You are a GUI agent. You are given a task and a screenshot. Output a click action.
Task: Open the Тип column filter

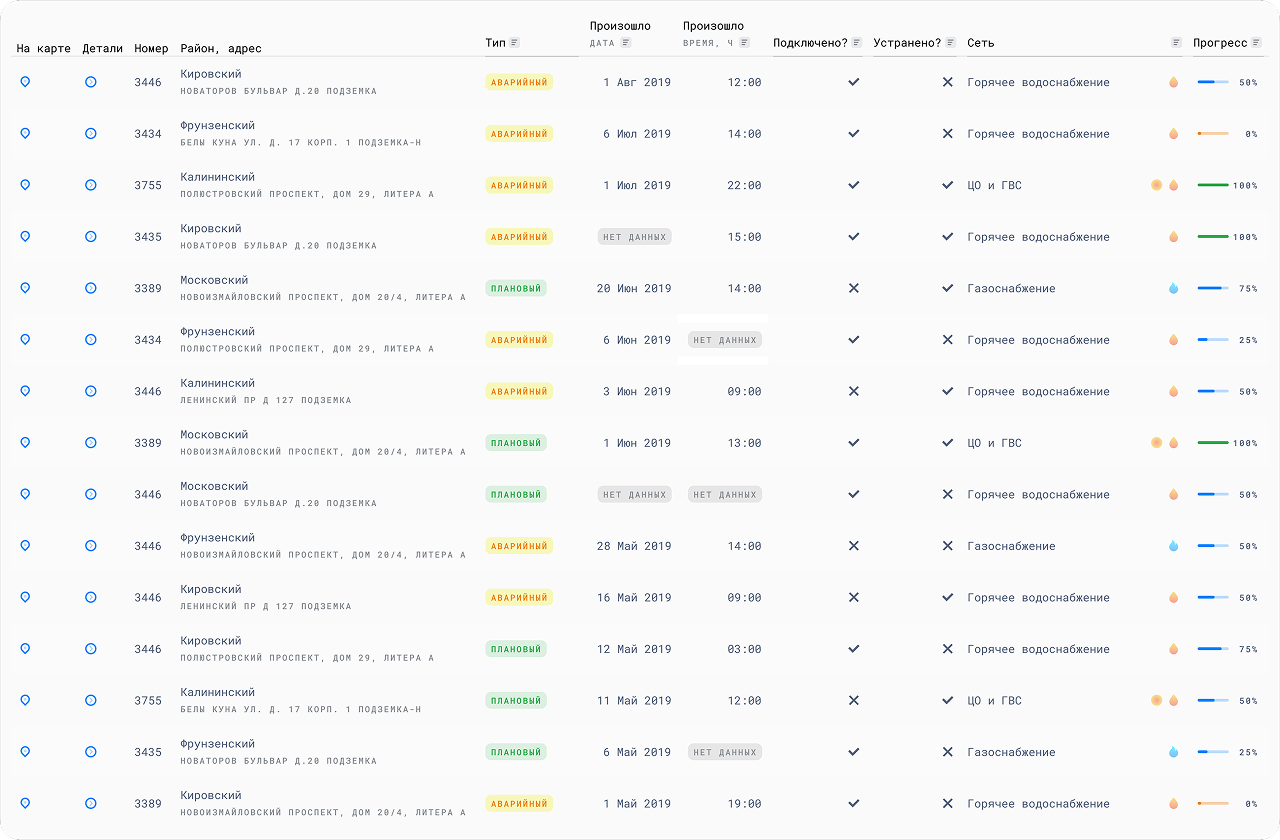[x=516, y=42]
